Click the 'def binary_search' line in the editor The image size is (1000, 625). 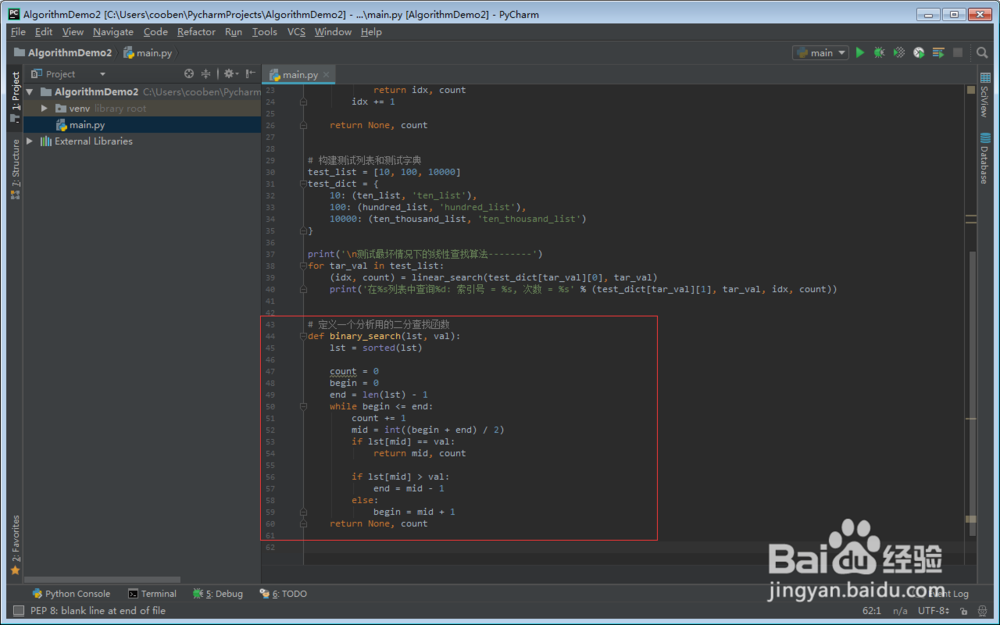click(x=383, y=336)
